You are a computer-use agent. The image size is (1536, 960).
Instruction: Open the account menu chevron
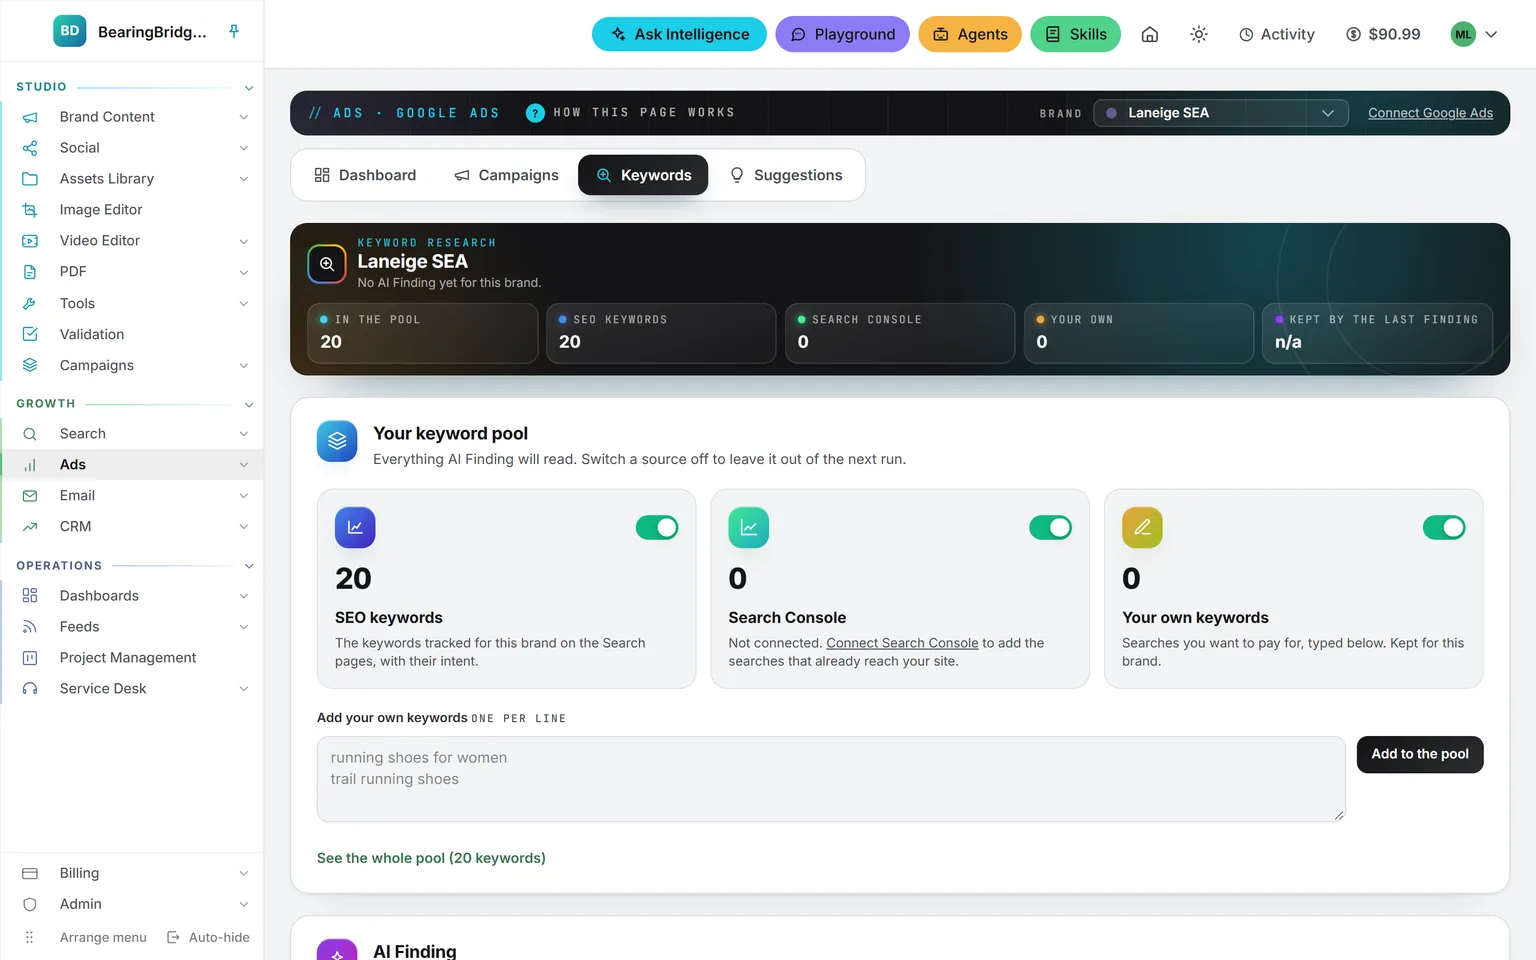click(x=1491, y=34)
